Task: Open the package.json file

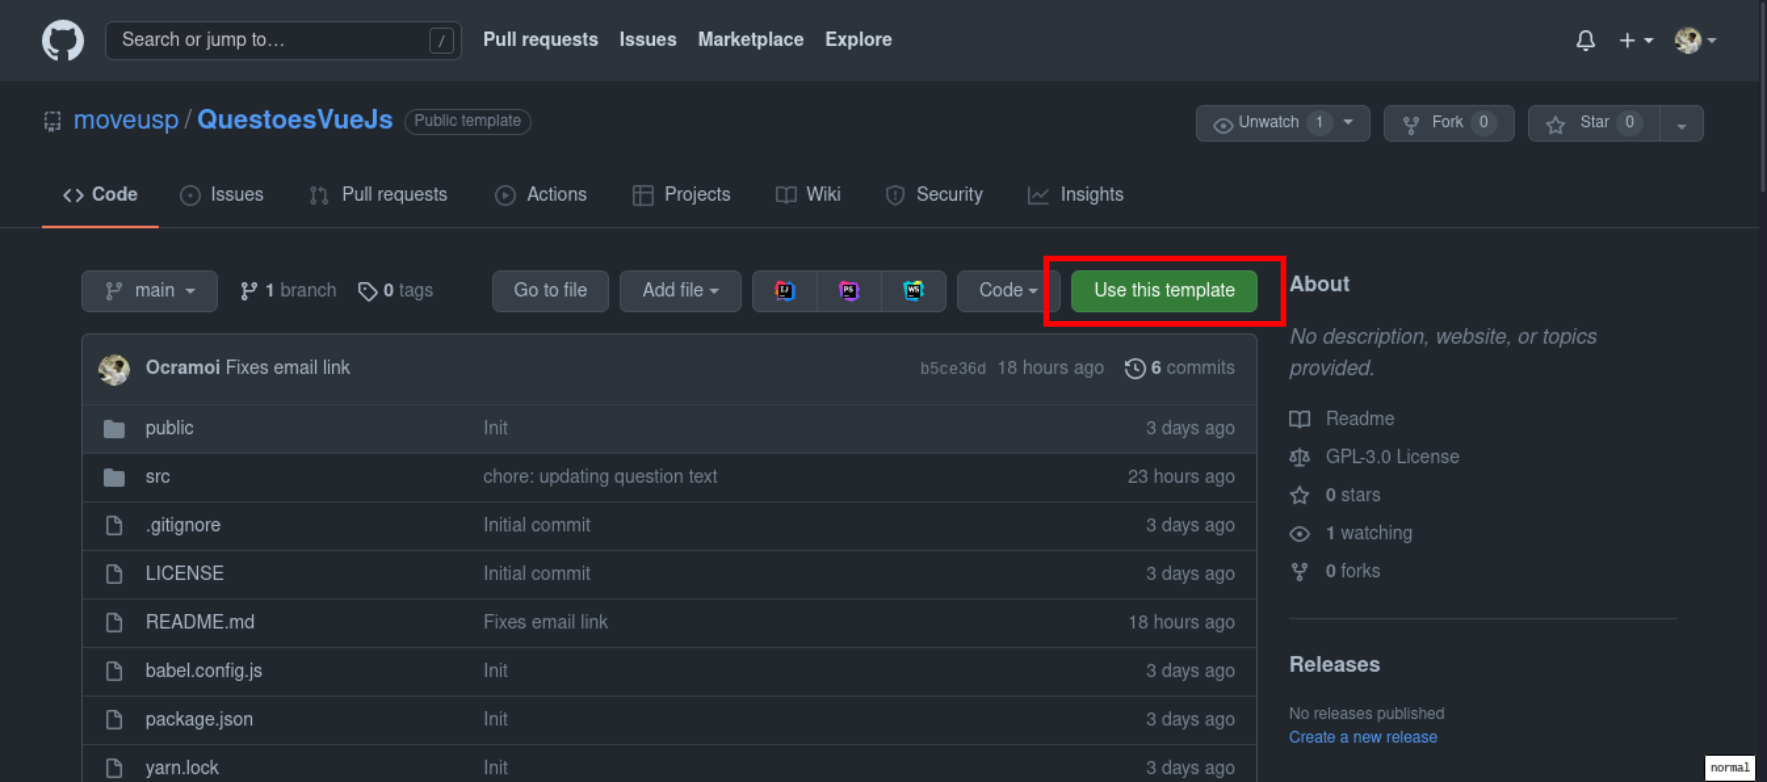Action: (199, 719)
